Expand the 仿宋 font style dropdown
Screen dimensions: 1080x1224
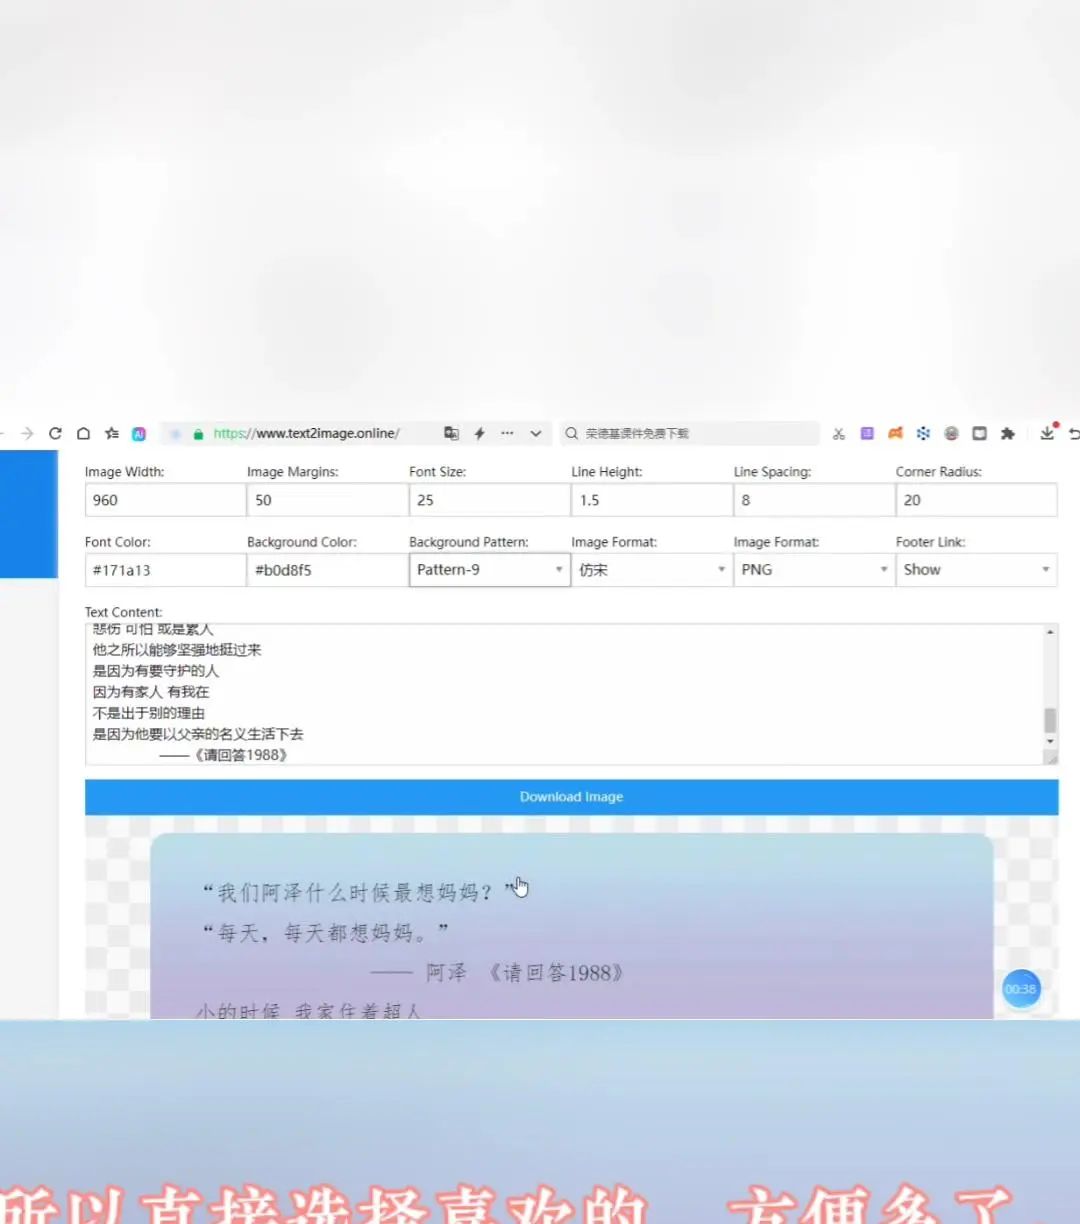(x=651, y=569)
